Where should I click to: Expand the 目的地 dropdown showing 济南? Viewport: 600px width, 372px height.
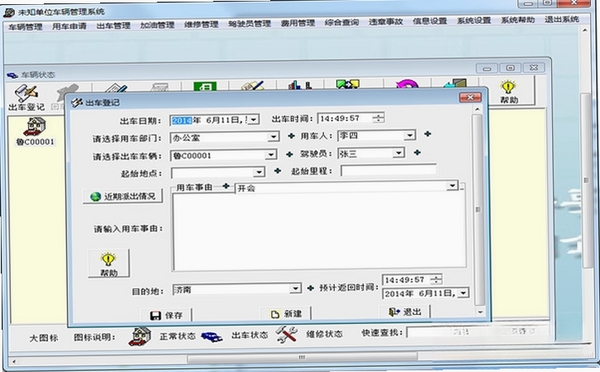(x=295, y=289)
